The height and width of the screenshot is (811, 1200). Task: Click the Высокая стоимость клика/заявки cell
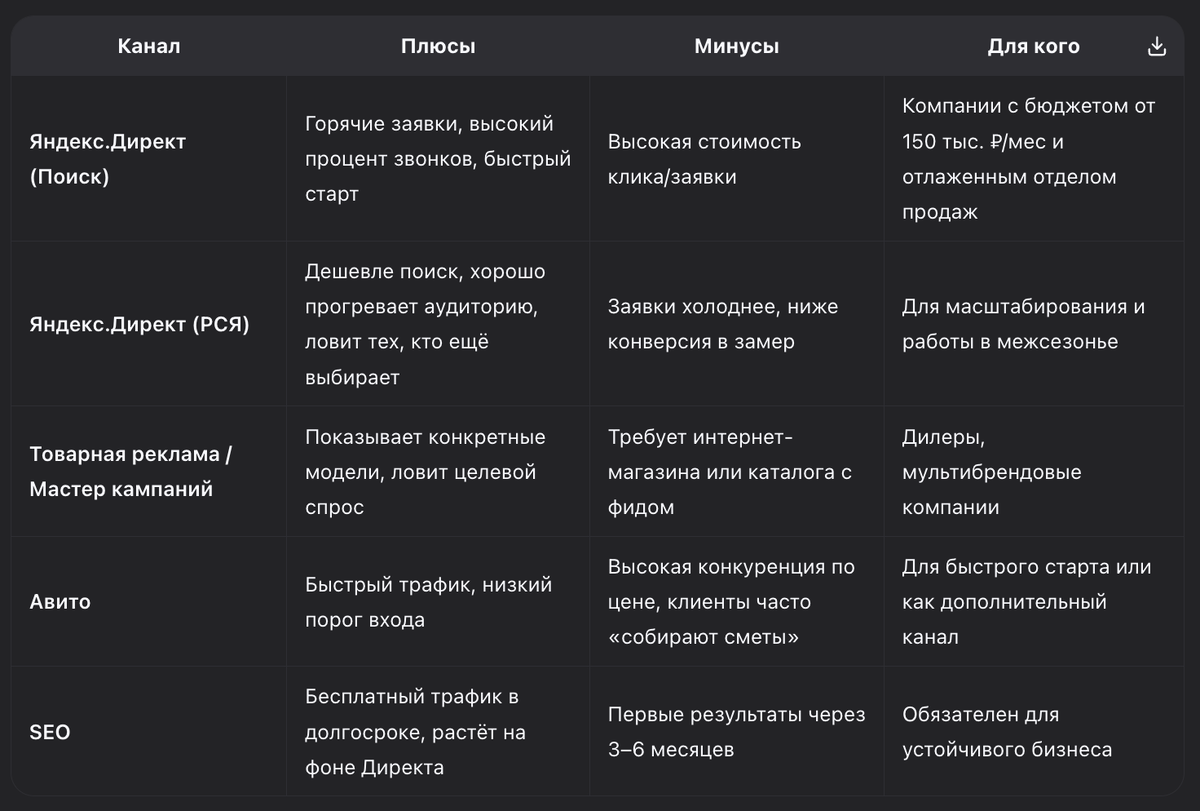(x=704, y=159)
